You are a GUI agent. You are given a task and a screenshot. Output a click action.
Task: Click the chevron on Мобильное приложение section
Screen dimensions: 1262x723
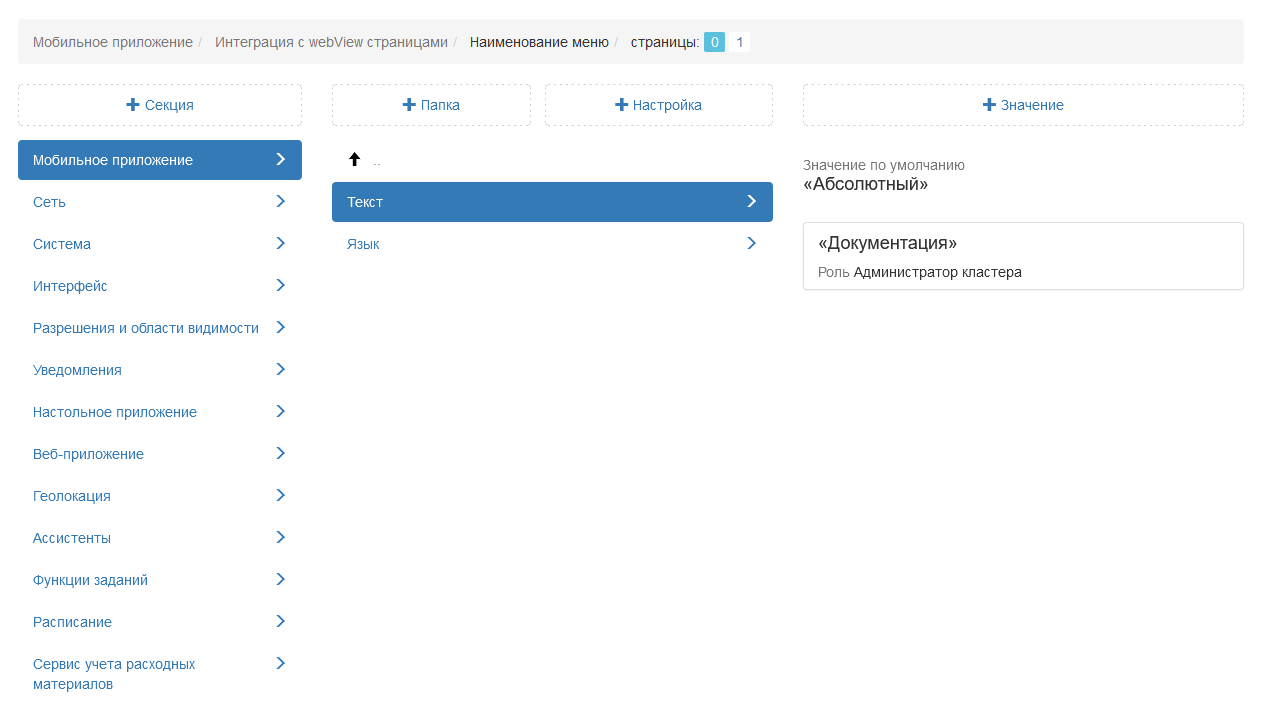(281, 160)
